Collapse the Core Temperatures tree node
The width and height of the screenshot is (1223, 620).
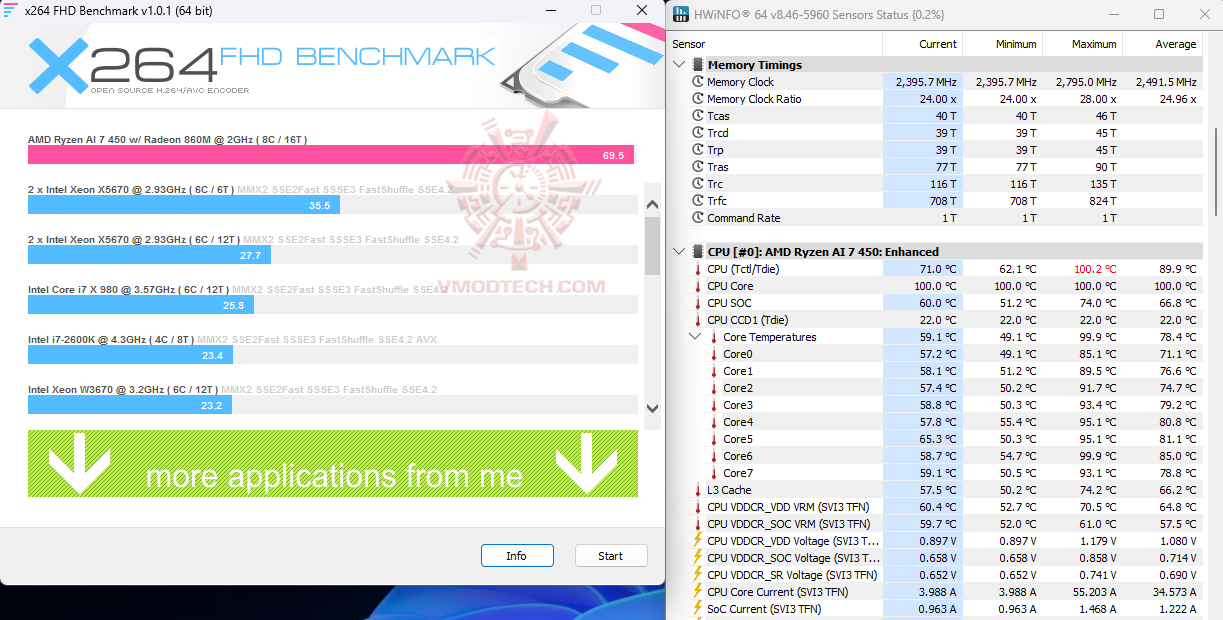point(696,337)
